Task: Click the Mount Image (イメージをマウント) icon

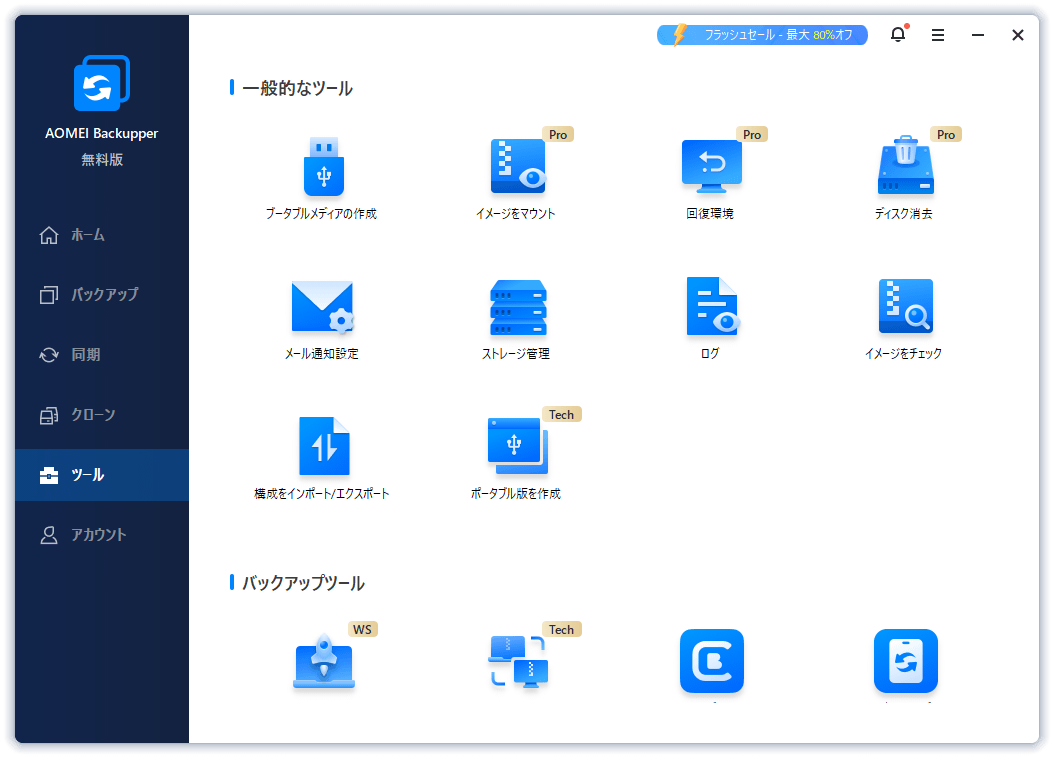Action: coord(517,168)
